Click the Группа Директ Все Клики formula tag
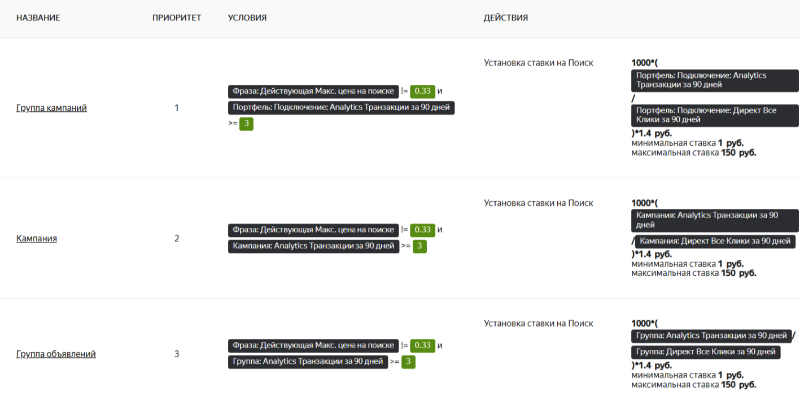Image resolution: width=800 pixels, height=395 pixels. pyautogui.click(x=706, y=352)
